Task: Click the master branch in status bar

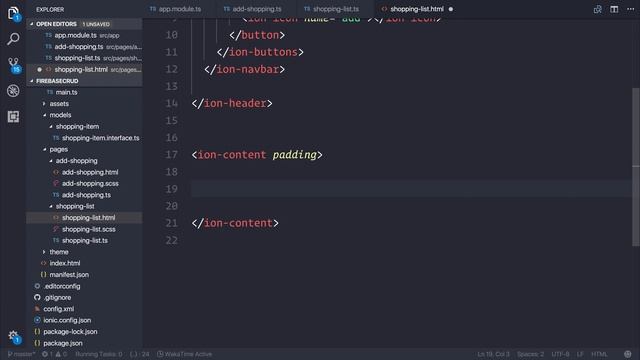Action: tap(21, 354)
